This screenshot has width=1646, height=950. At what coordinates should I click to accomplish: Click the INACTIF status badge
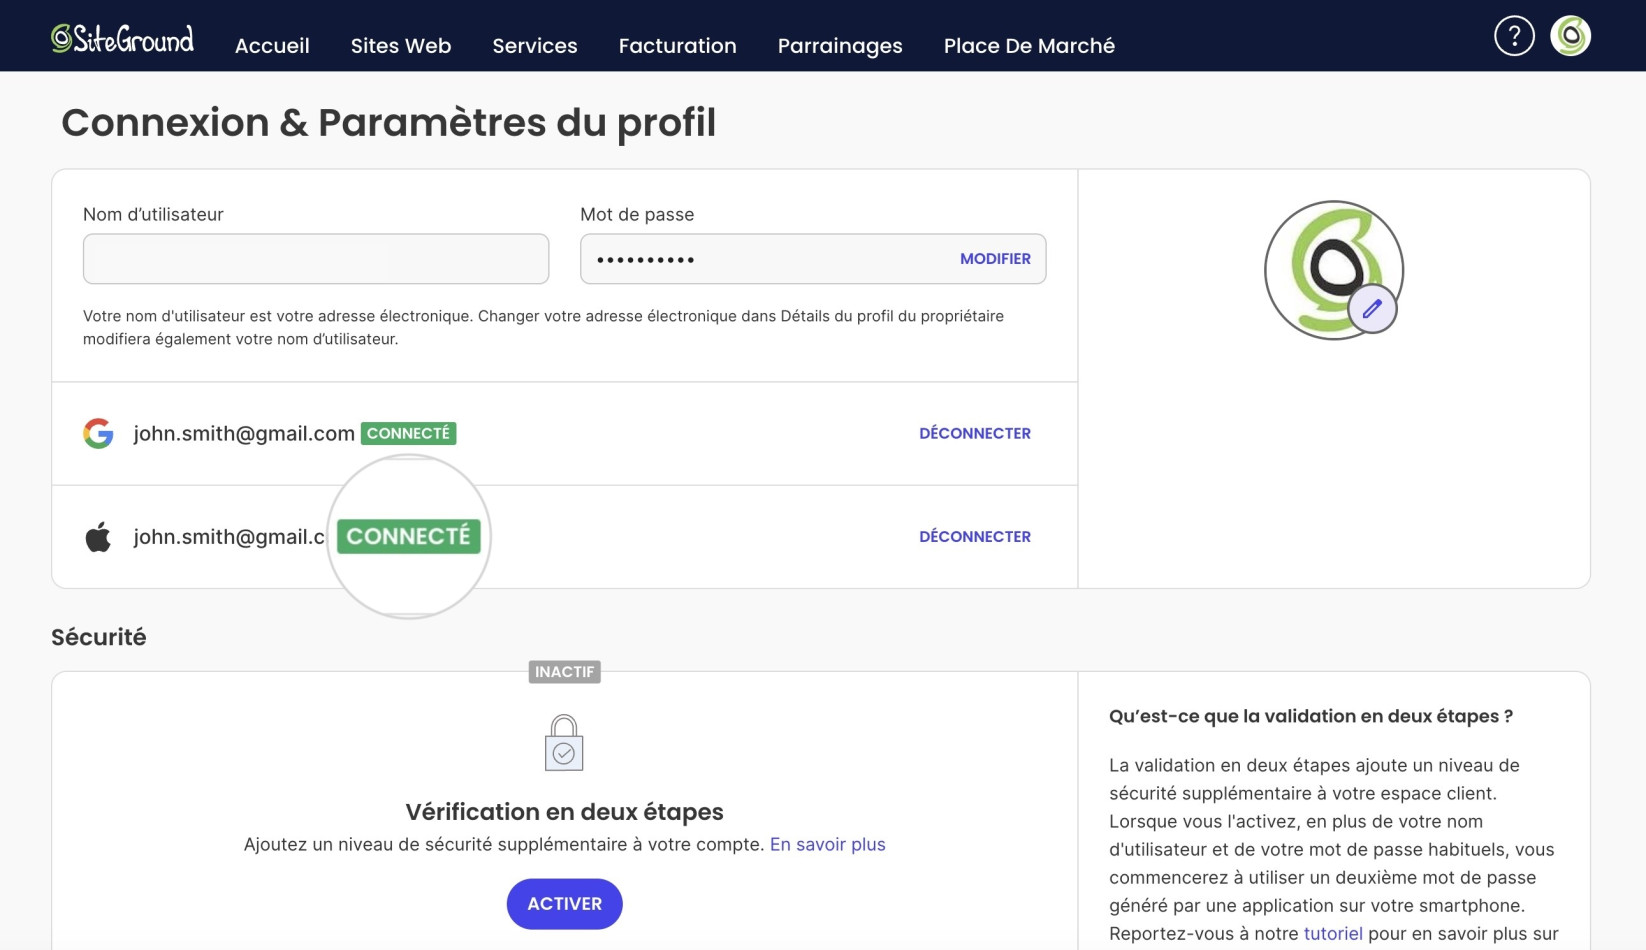(565, 672)
